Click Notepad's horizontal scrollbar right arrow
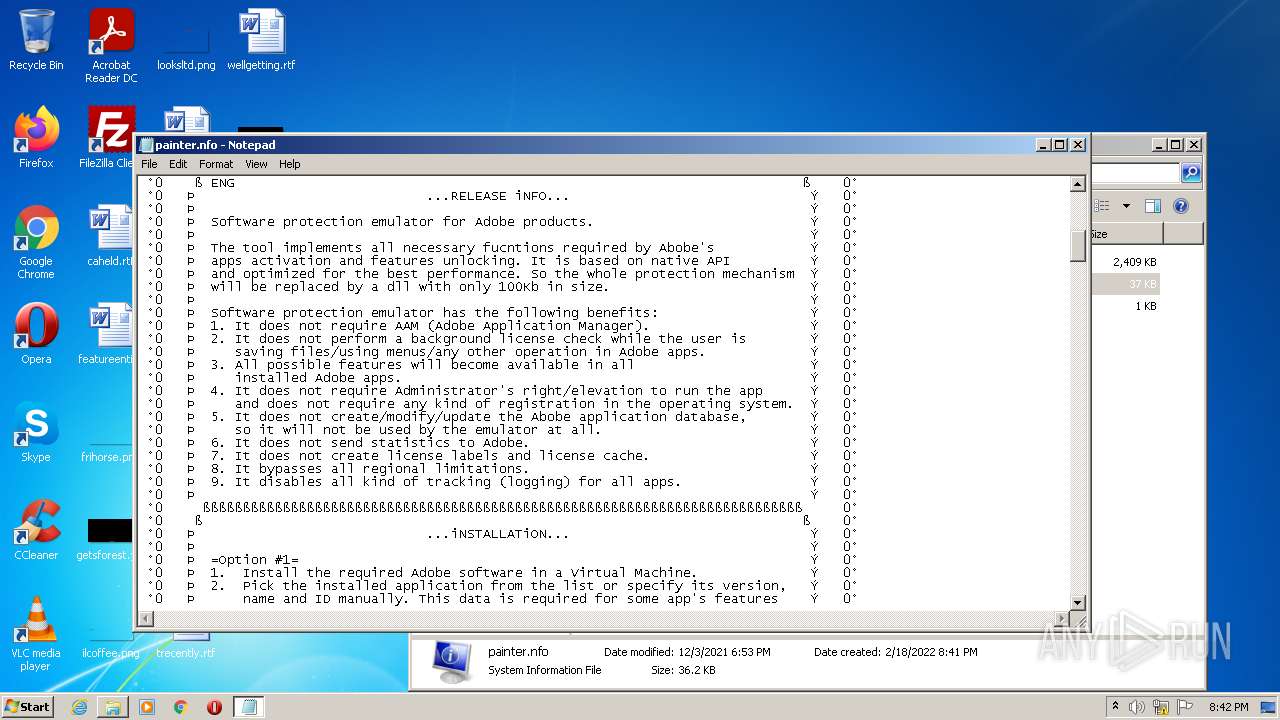1280x720 pixels. (1062, 619)
